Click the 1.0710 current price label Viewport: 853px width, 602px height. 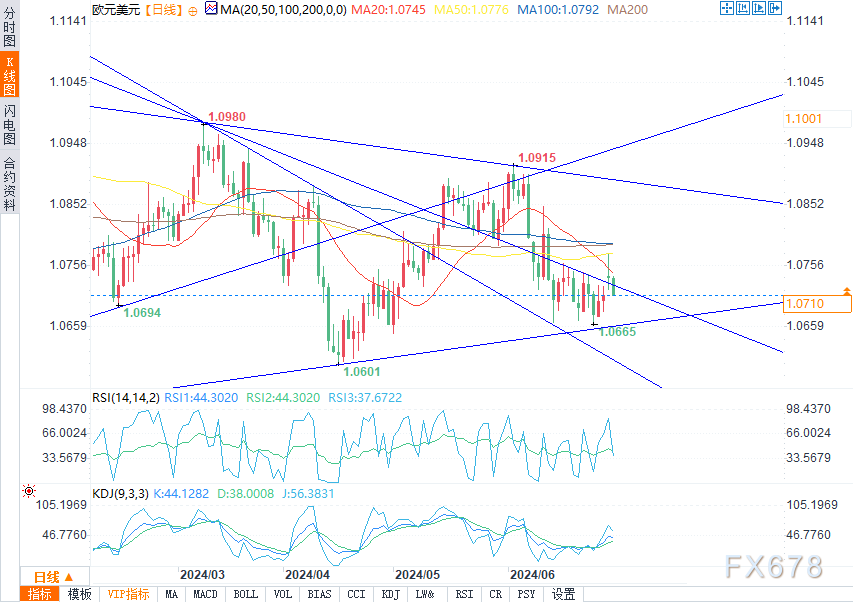[817, 303]
